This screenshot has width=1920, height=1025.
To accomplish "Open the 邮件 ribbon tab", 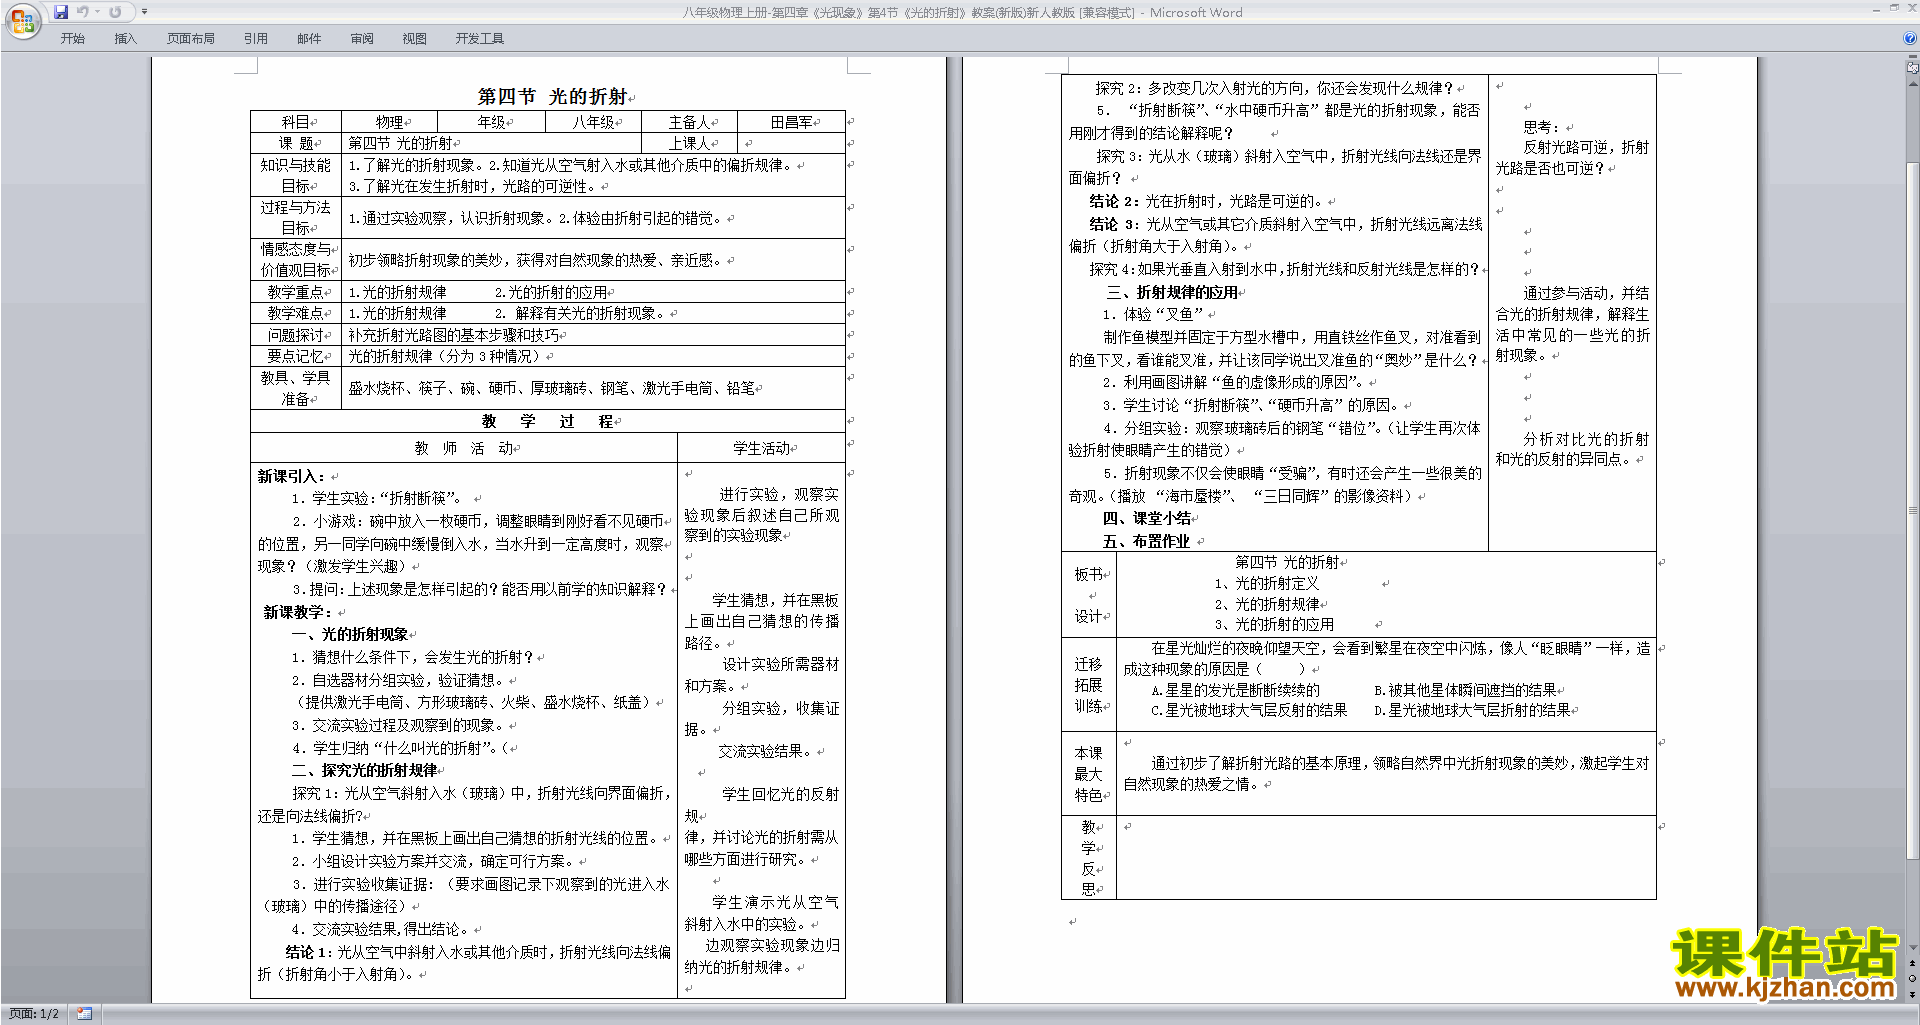I will (x=309, y=39).
